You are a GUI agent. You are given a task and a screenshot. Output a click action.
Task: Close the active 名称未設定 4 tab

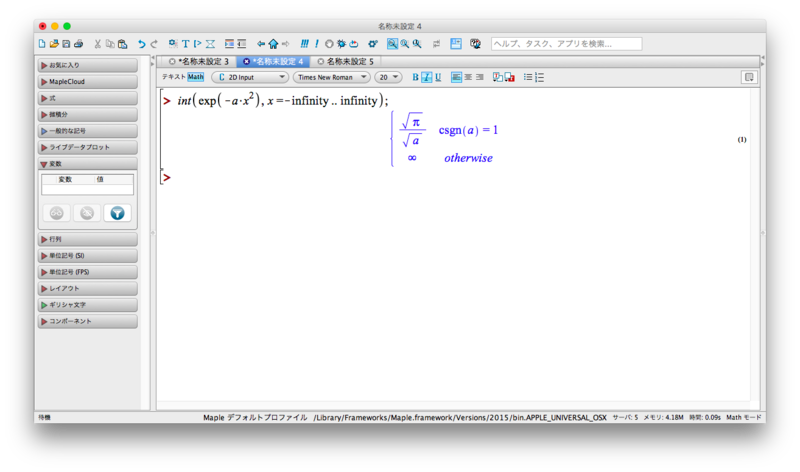coord(246,61)
